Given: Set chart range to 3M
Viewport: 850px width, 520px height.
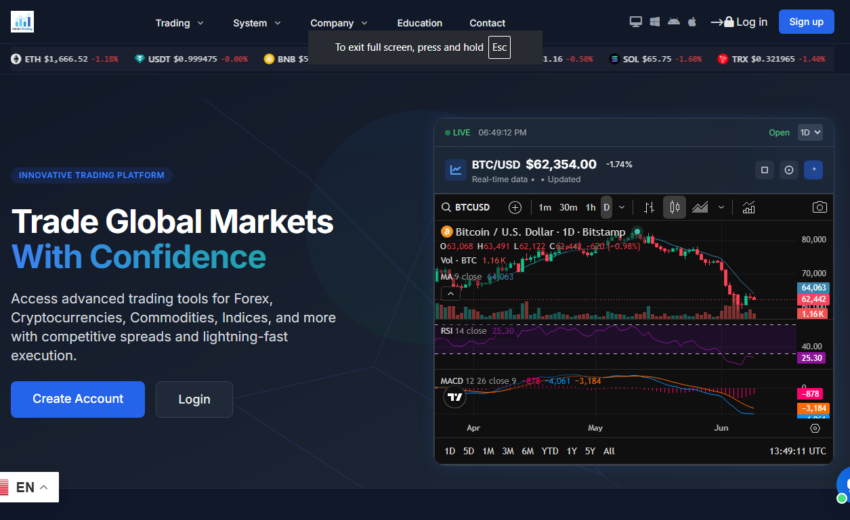Looking at the screenshot, I should click(x=508, y=451).
